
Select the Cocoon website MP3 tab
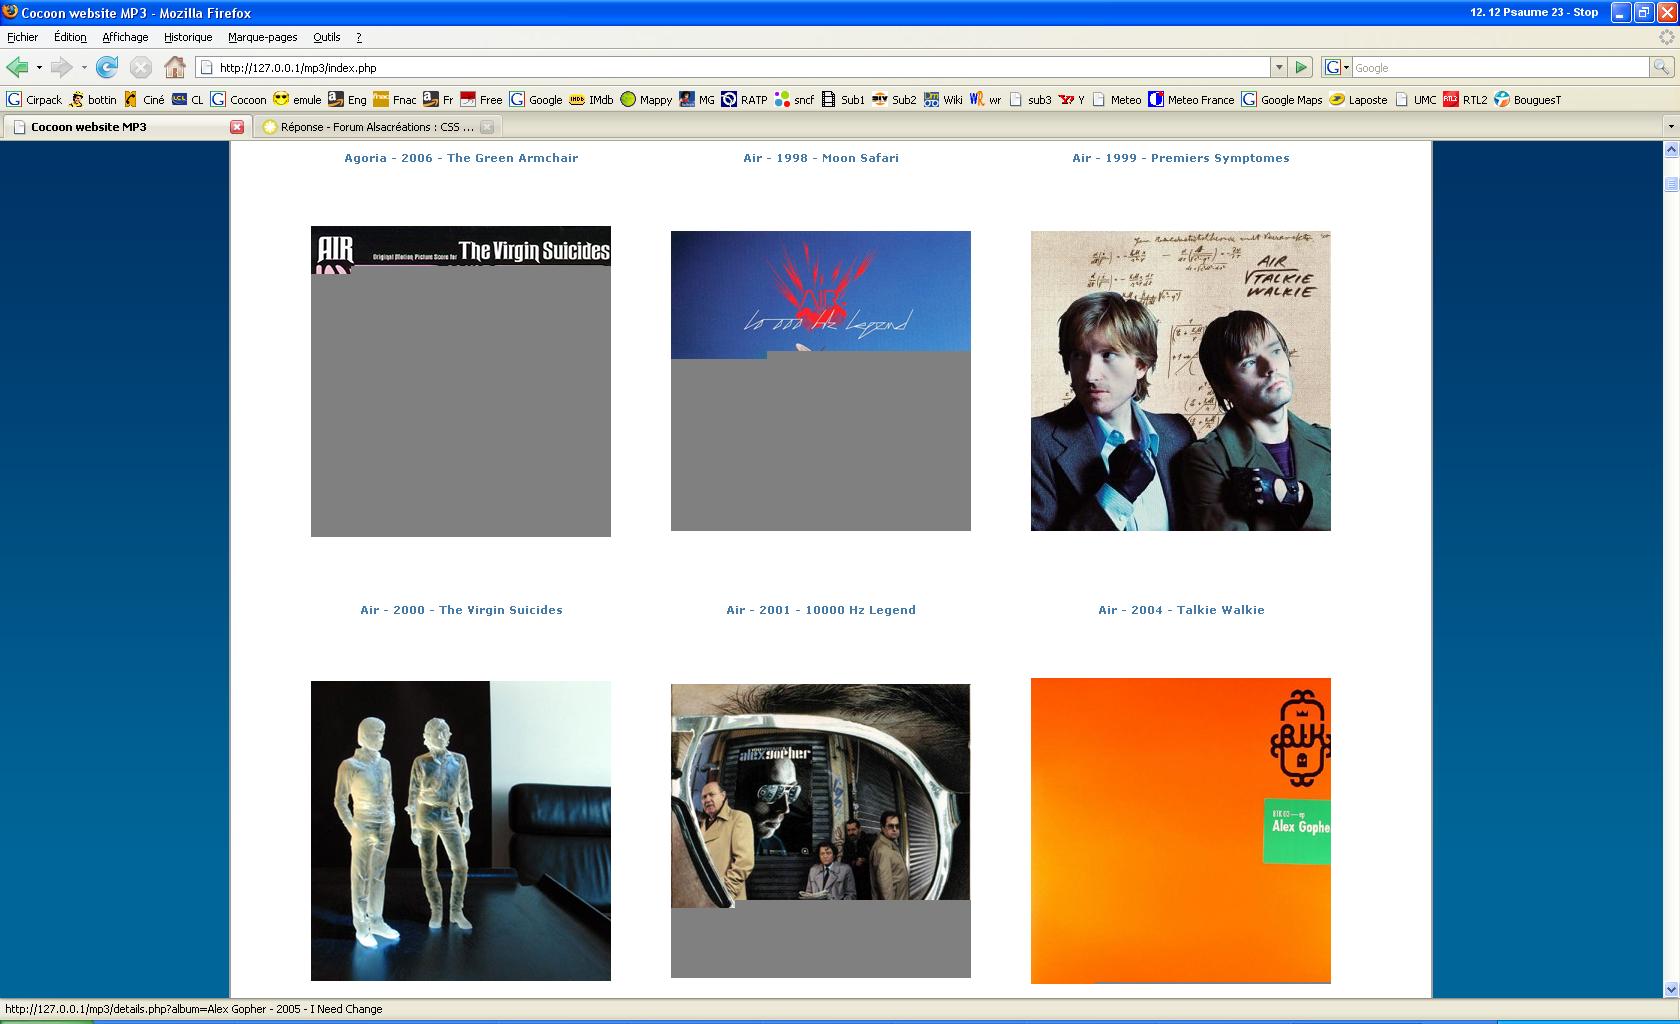coord(126,127)
